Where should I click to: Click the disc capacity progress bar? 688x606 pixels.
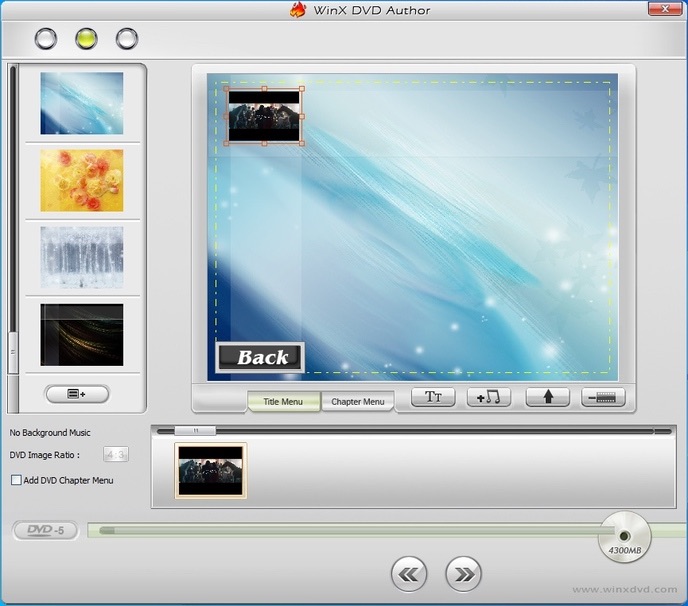(344, 531)
